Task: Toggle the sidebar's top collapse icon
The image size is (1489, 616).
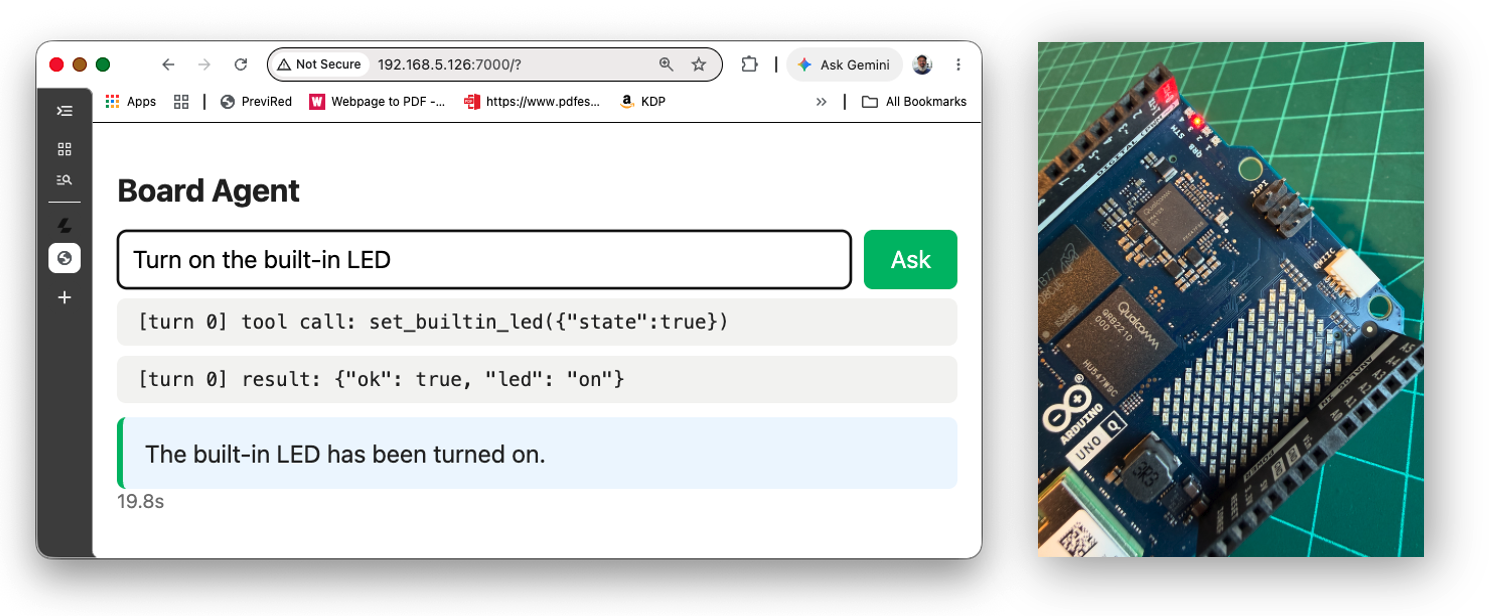Action: [65, 111]
